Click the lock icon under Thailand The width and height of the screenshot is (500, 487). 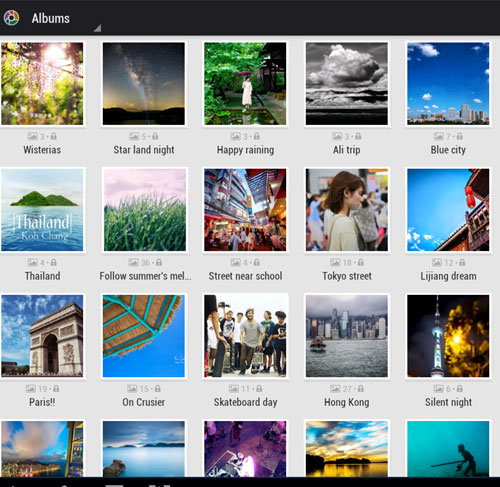tap(53, 262)
